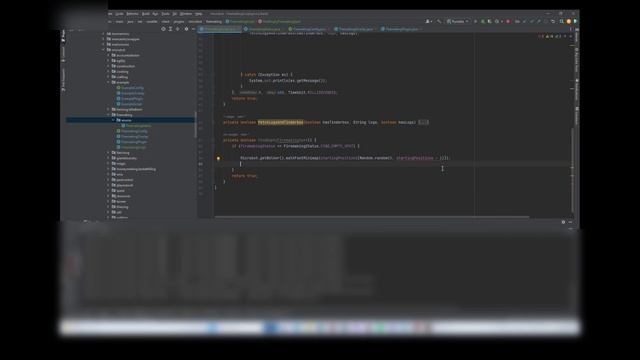Viewport: 640px width, 360px height.
Task: Open the Window menu
Action: coord(186,14)
